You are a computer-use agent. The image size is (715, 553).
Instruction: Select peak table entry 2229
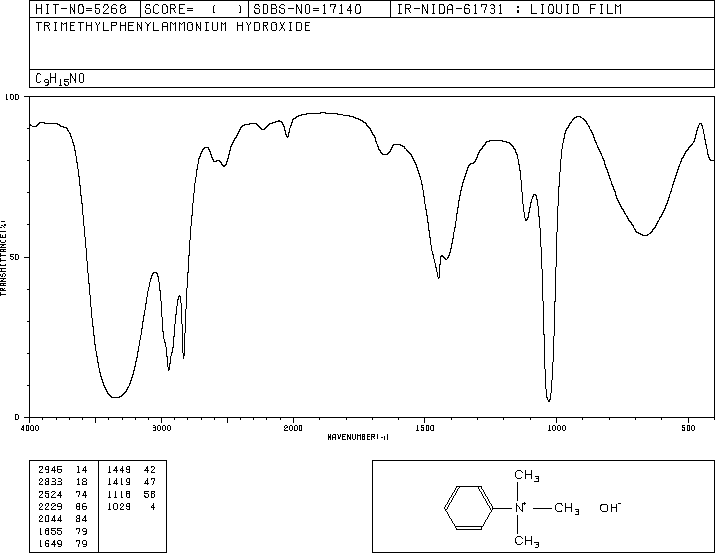click(x=62, y=506)
